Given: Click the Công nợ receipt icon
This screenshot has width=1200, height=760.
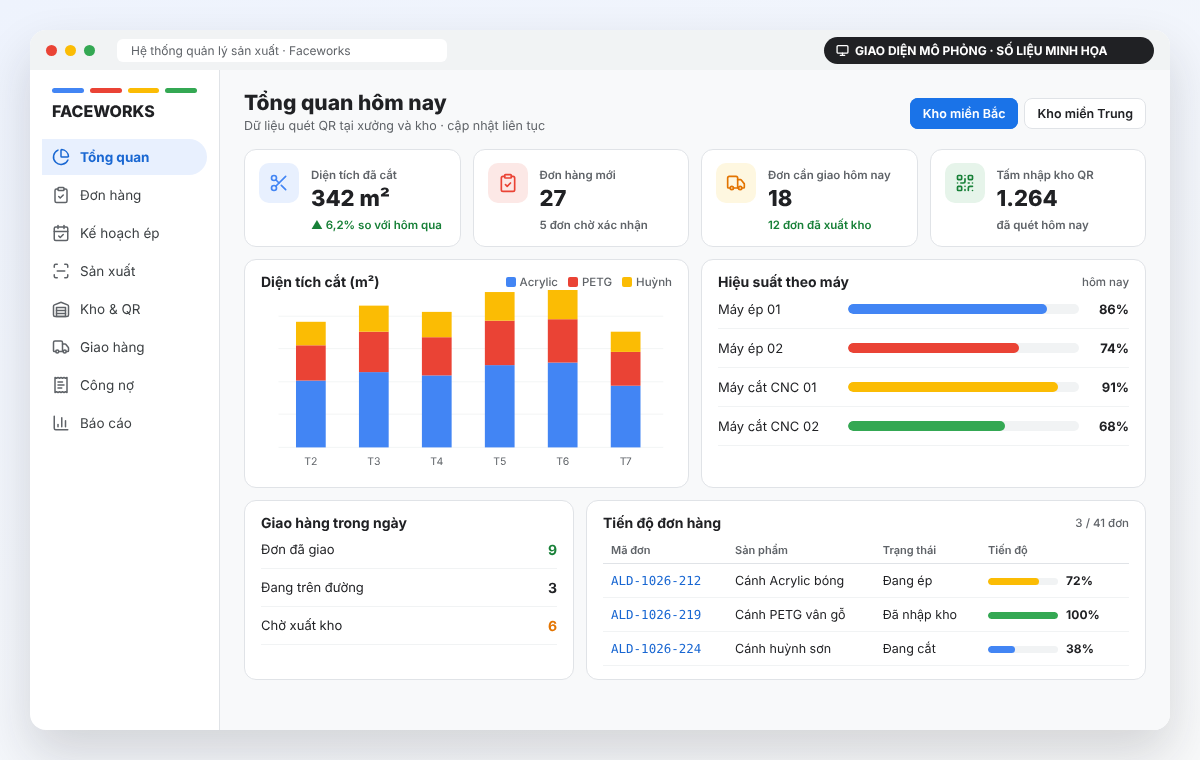Looking at the screenshot, I should [x=61, y=385].
